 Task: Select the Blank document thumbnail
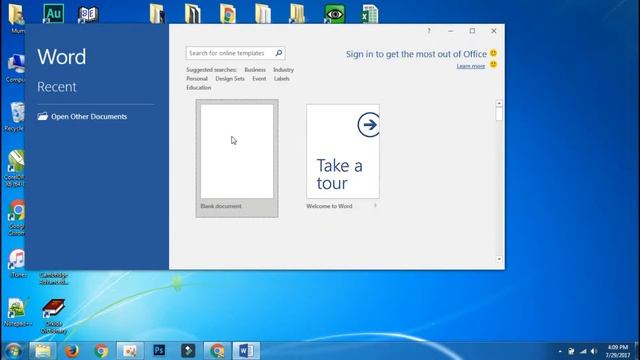pyautogui.click(x=237, y=158)
